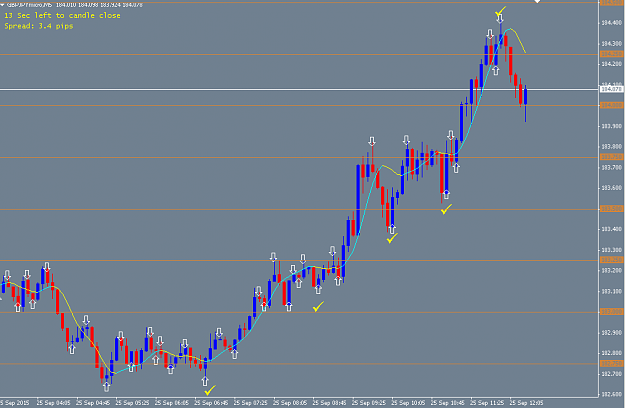The image size is (625, 408).
Task: Click the 184.300 price scale value
Action: pyautogui.click(x=611, y=43)
